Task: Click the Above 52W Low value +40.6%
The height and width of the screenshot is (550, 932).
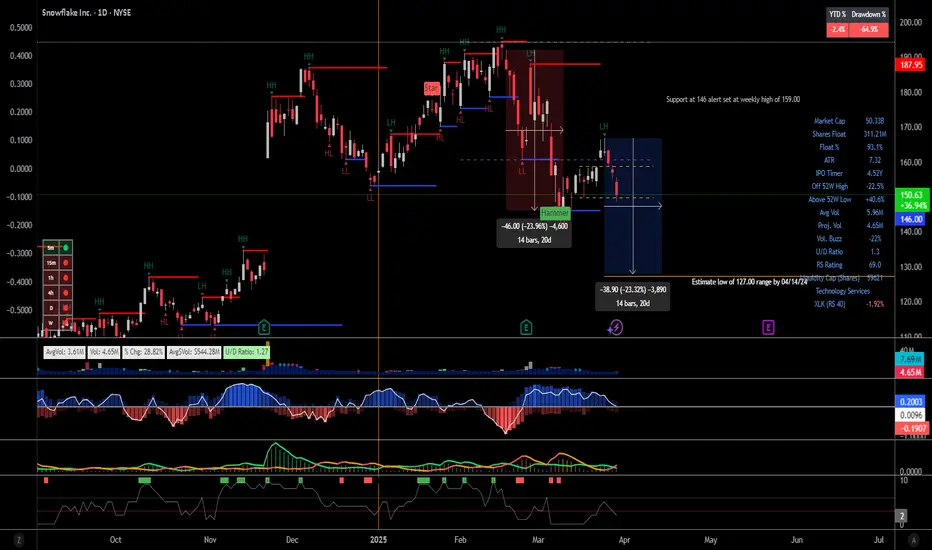Action: (874, 199)
